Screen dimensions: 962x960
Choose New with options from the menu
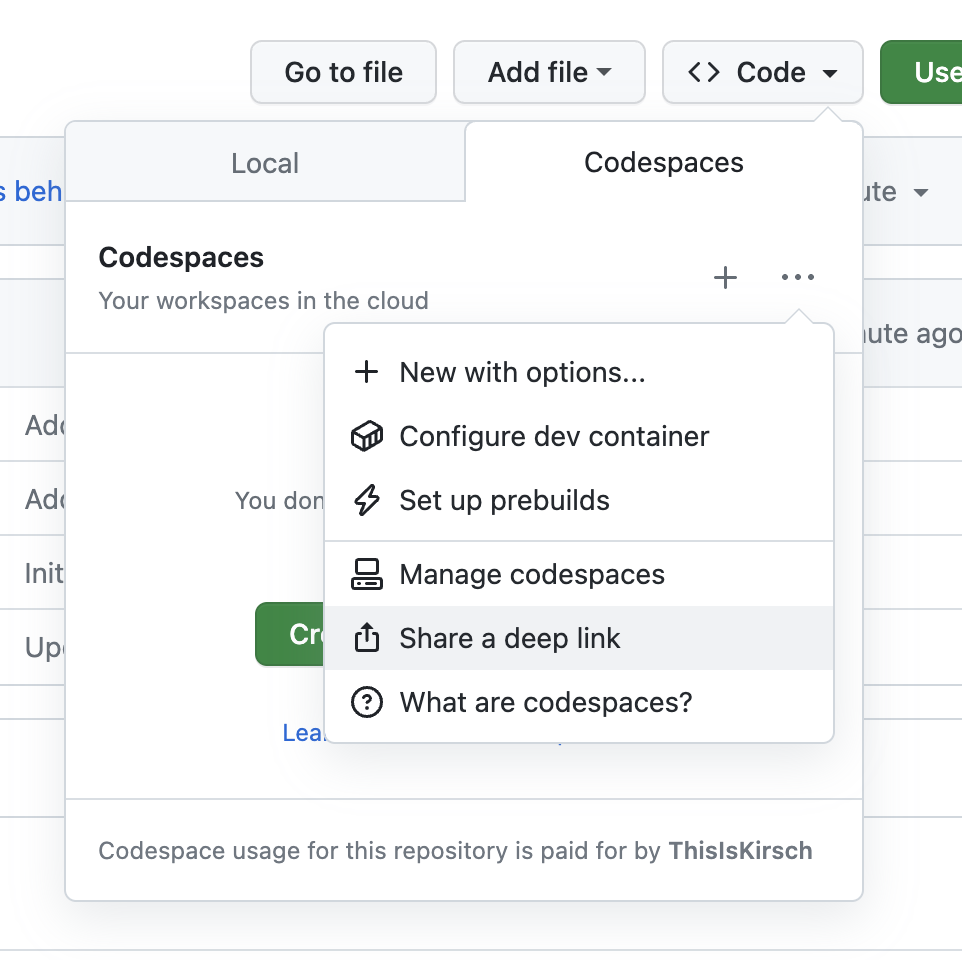[522, 372]
